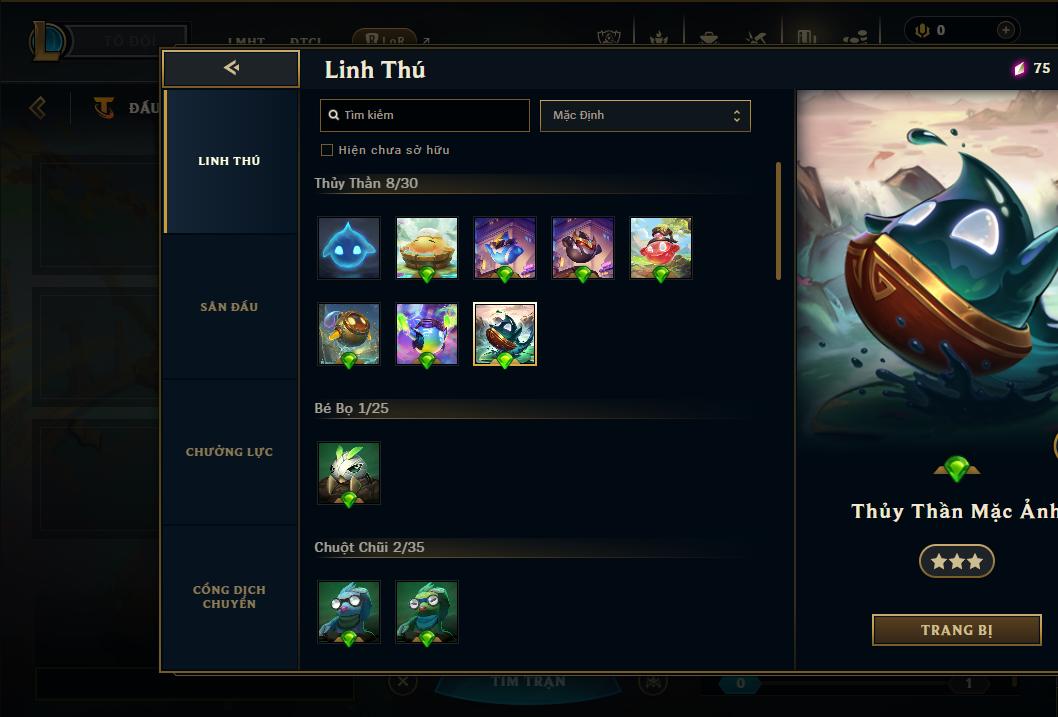Open the Mặc Định sort dropdown
The width and height of the screenshot is (1058, 717).
click(x=645, y=115)
